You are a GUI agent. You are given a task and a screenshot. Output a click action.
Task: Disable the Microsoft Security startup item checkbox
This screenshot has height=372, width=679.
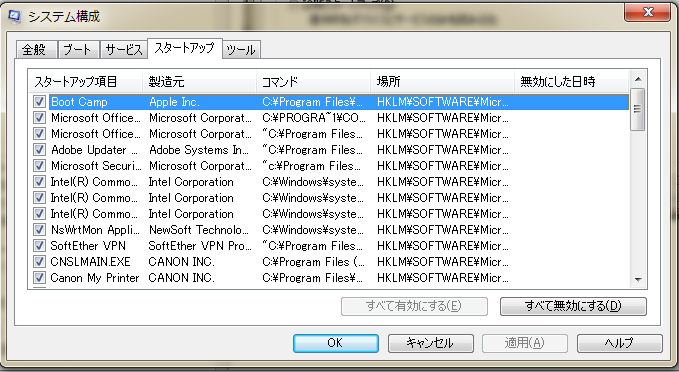click(x=39, y=166)
